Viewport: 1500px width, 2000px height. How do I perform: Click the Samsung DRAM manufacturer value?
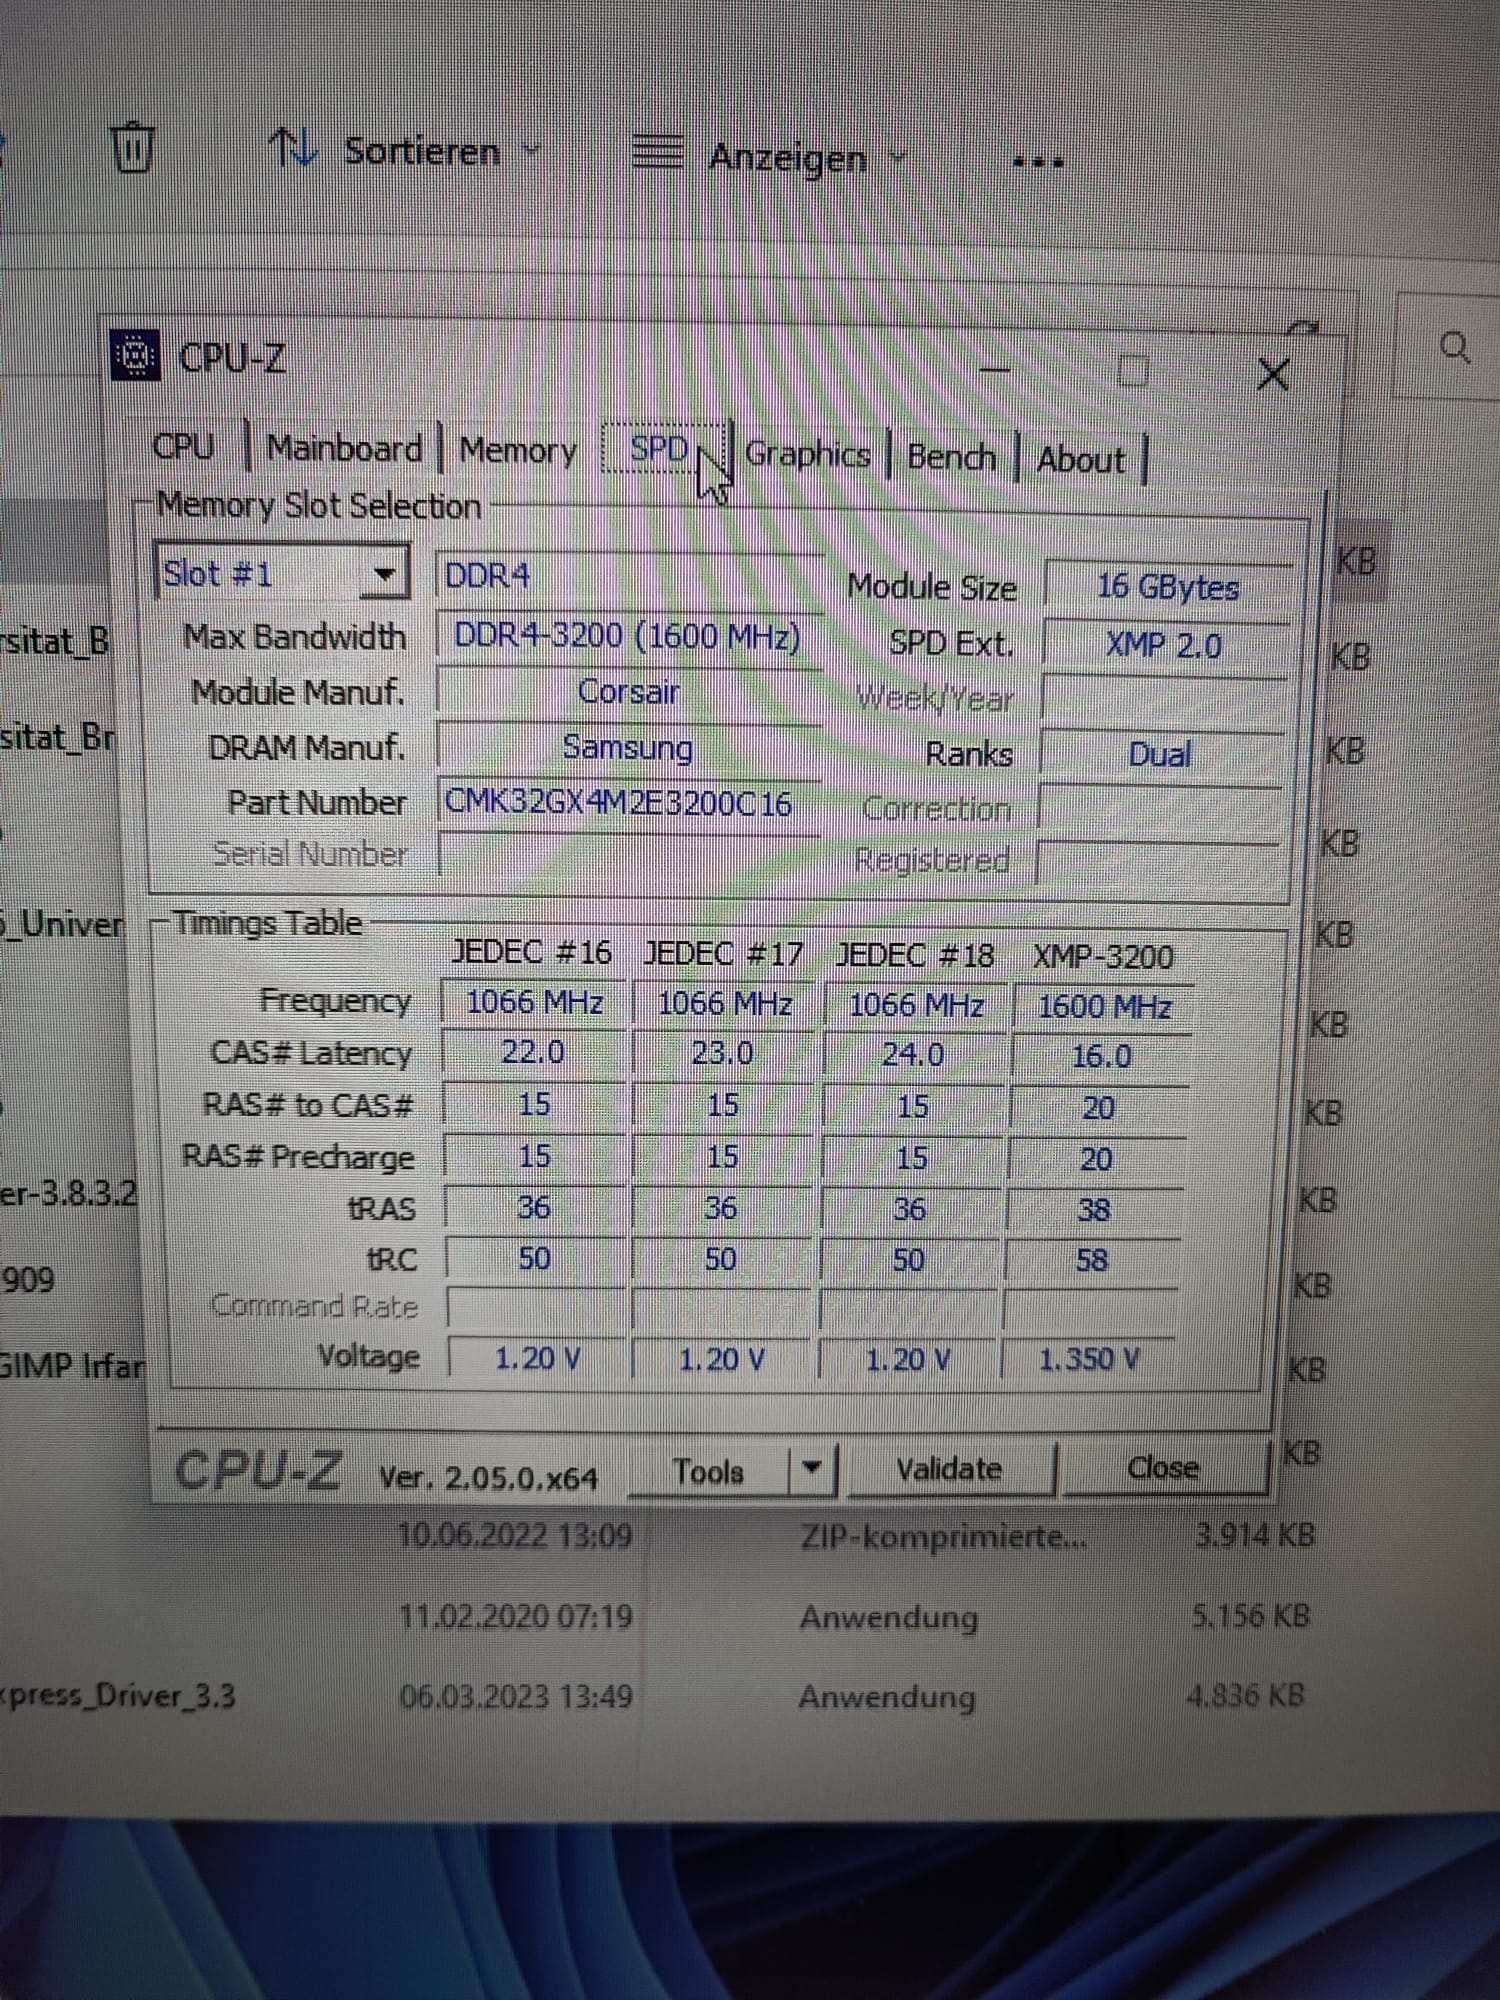(x=628, y=747)
